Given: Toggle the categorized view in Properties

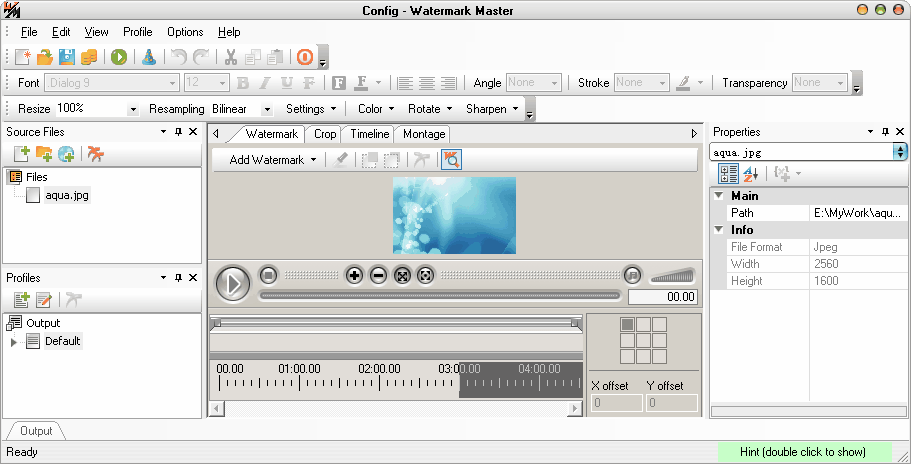Looking at the screenshot, I should click(728, 174).
